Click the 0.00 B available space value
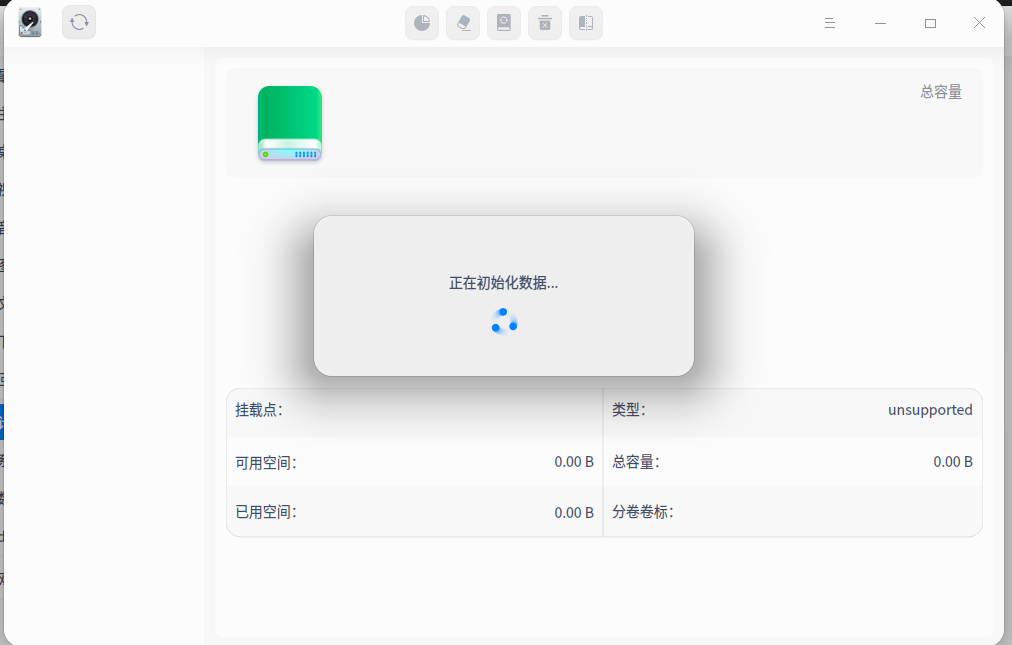The width and height of the screenshot is (1012, 645). pyautogui.click(x=574, y=462)
